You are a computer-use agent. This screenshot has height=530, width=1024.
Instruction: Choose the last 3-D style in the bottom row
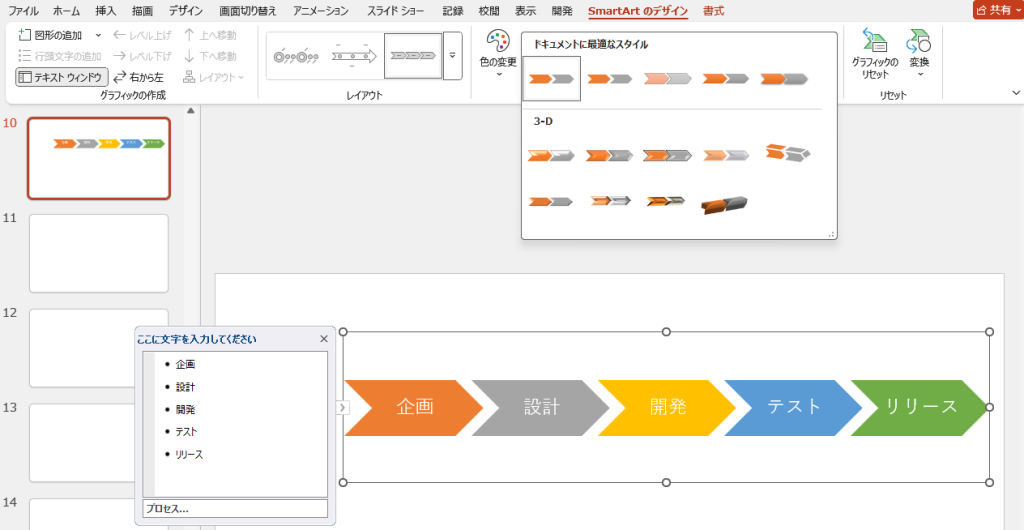point(724,203)
